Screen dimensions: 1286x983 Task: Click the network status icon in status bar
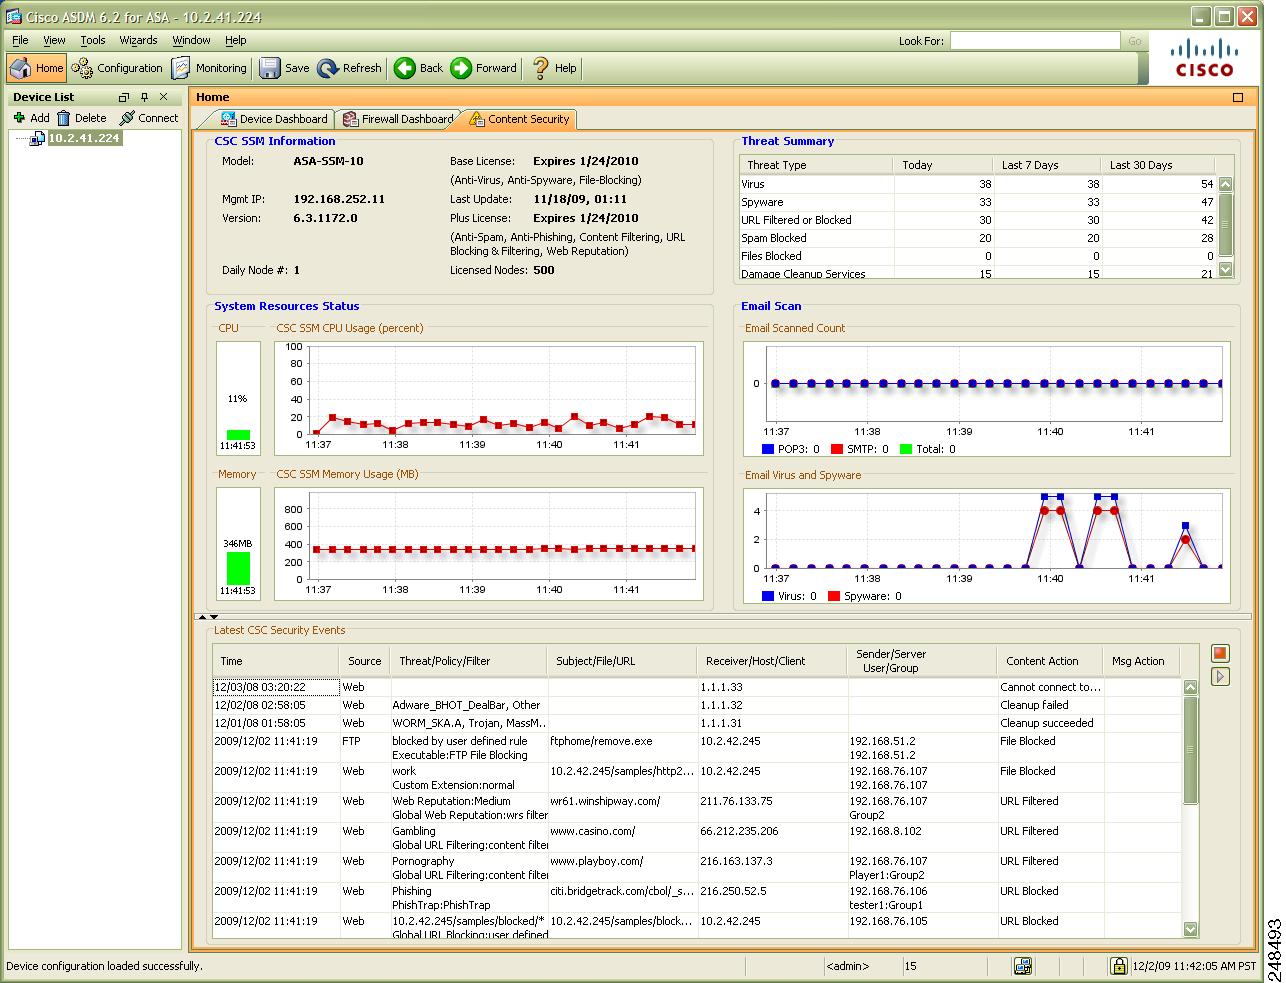click(1023, 966)
